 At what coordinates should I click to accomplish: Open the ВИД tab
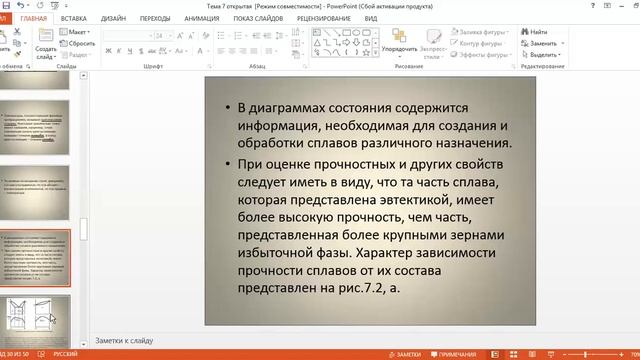pos(371,18)
